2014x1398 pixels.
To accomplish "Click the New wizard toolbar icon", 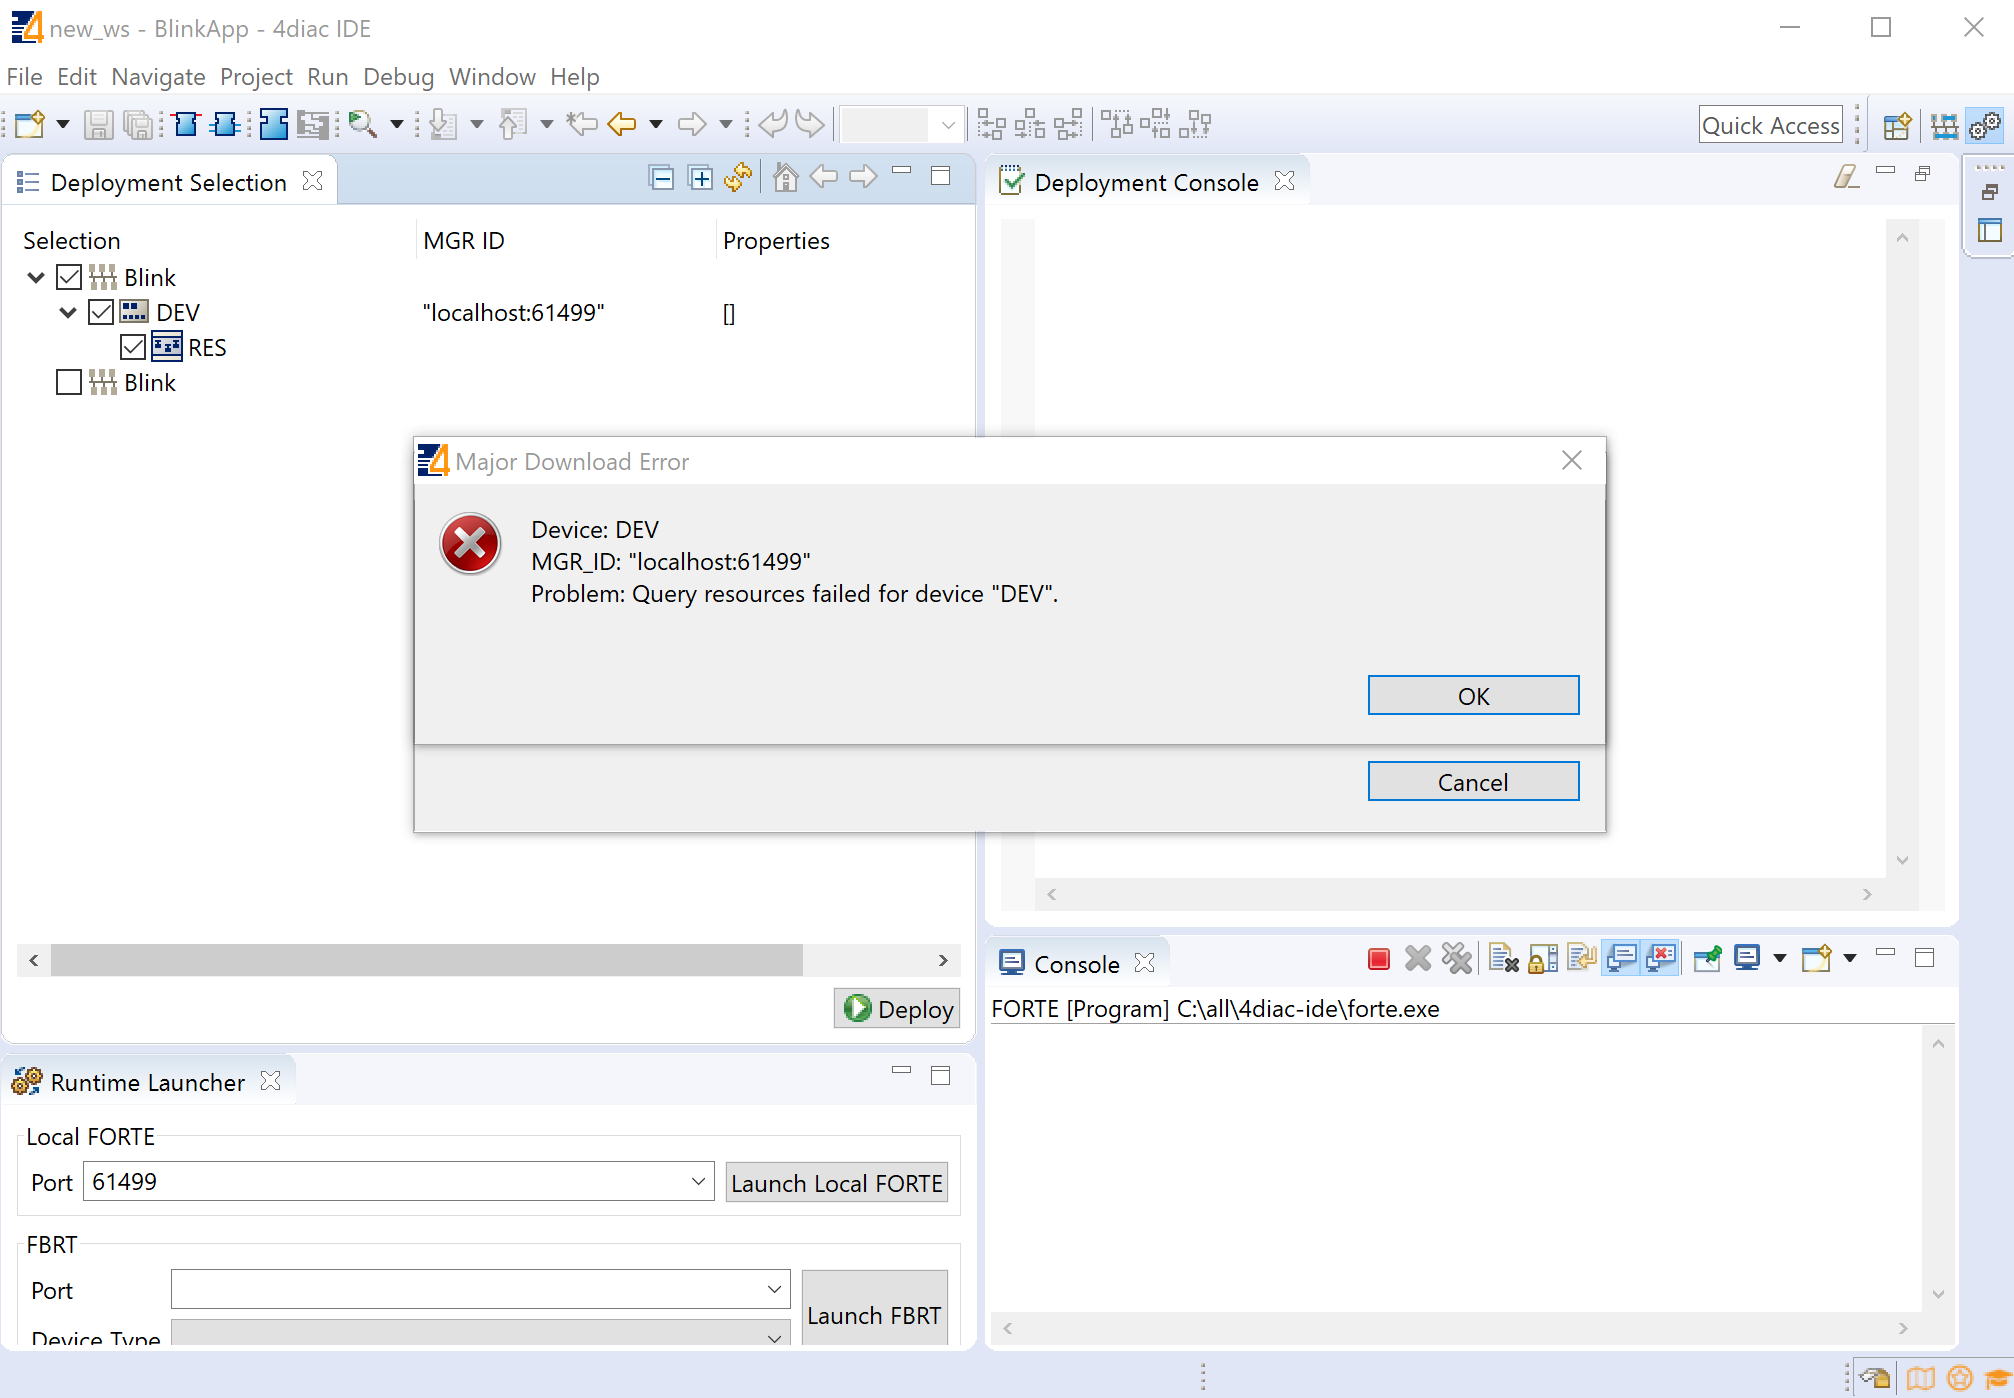I will [x=30, y=124].
